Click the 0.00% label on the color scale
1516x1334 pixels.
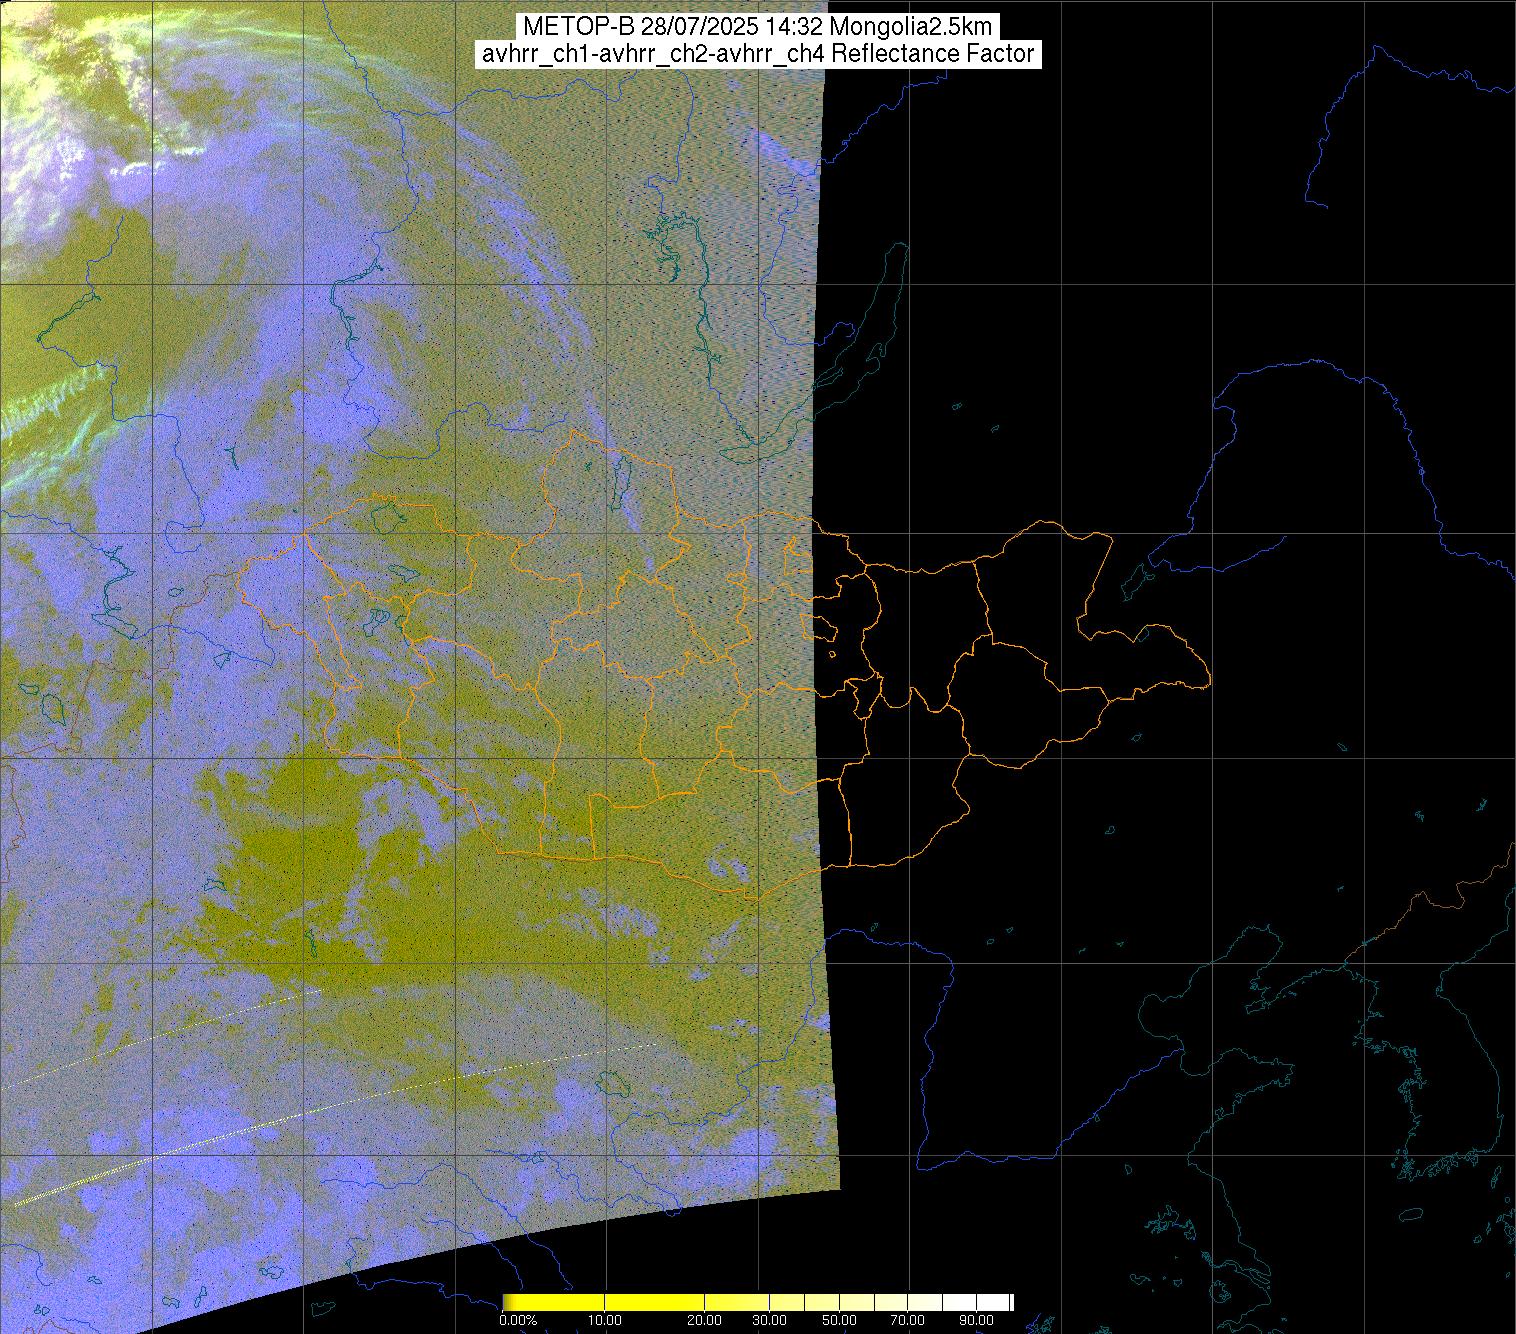click(517, 1321)
